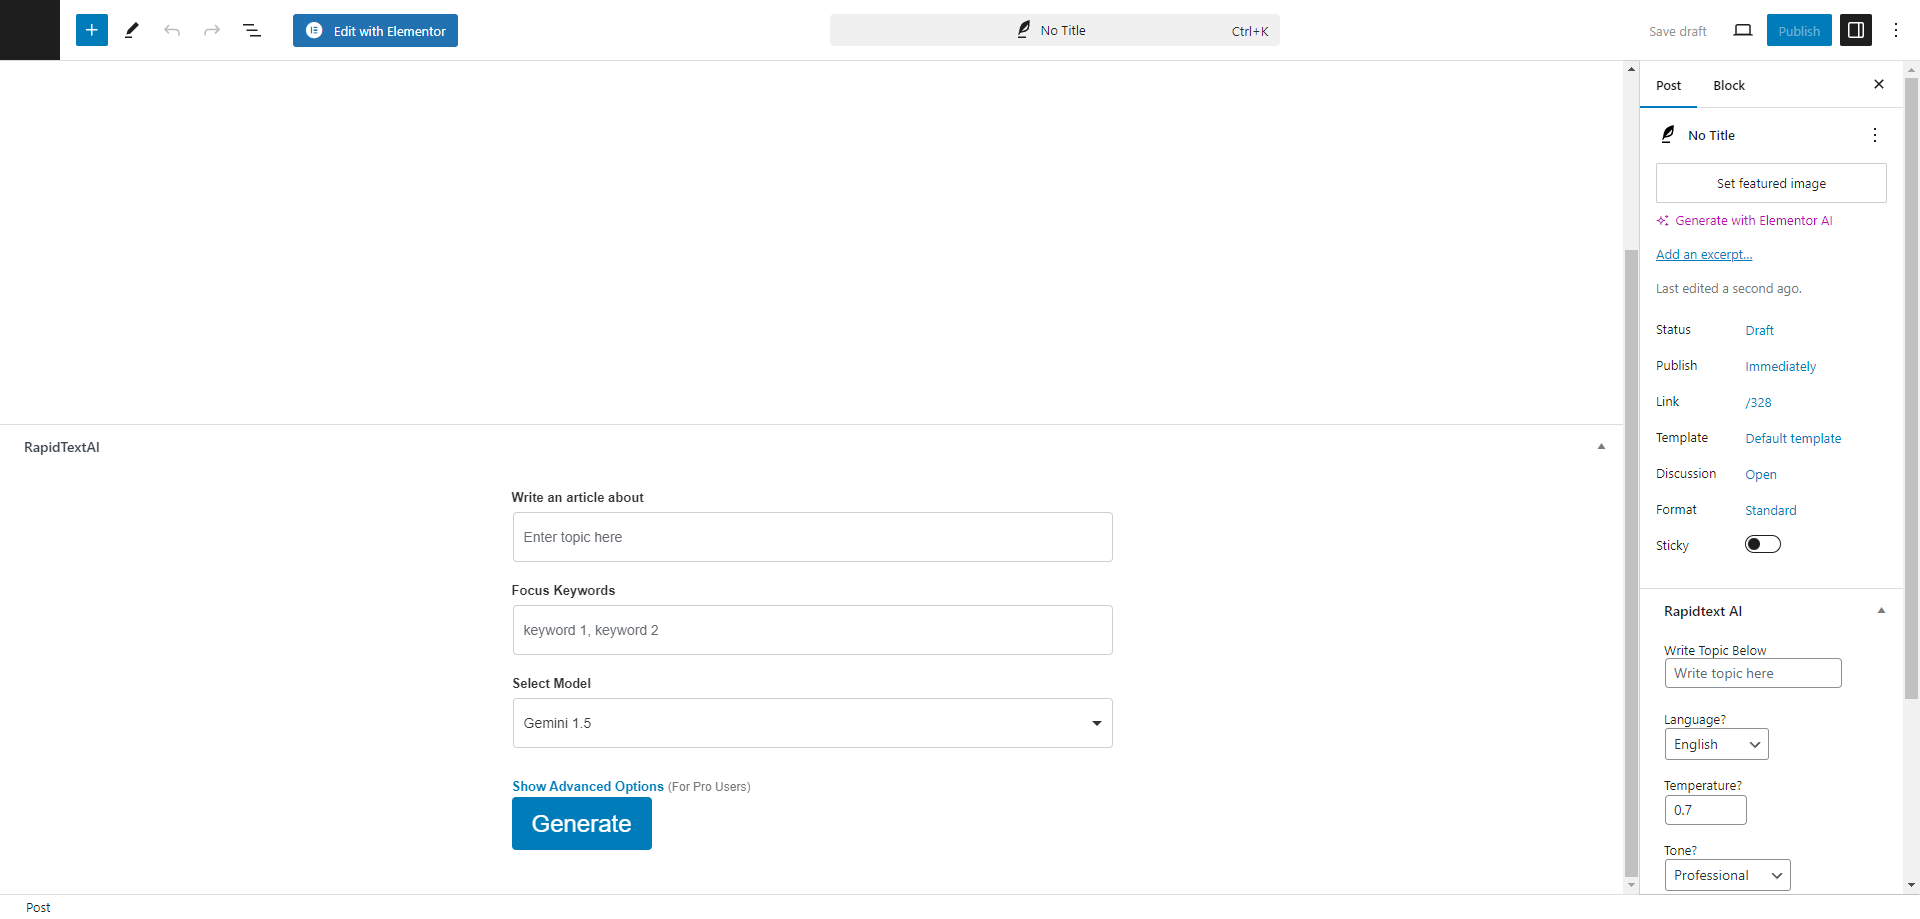Switch to the Post tab
1920x919 pixels.
(1668, 85)
